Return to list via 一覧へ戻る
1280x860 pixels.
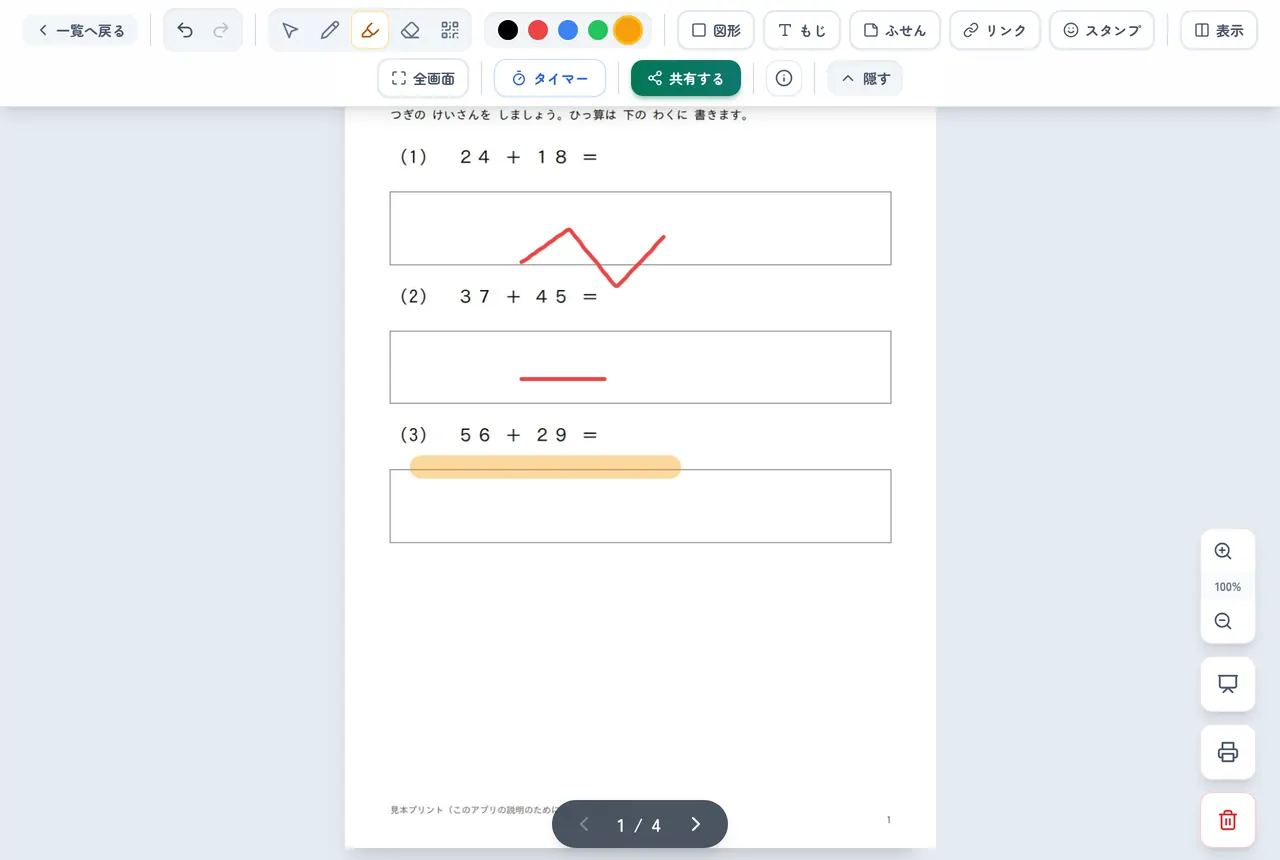pos(80,30)
